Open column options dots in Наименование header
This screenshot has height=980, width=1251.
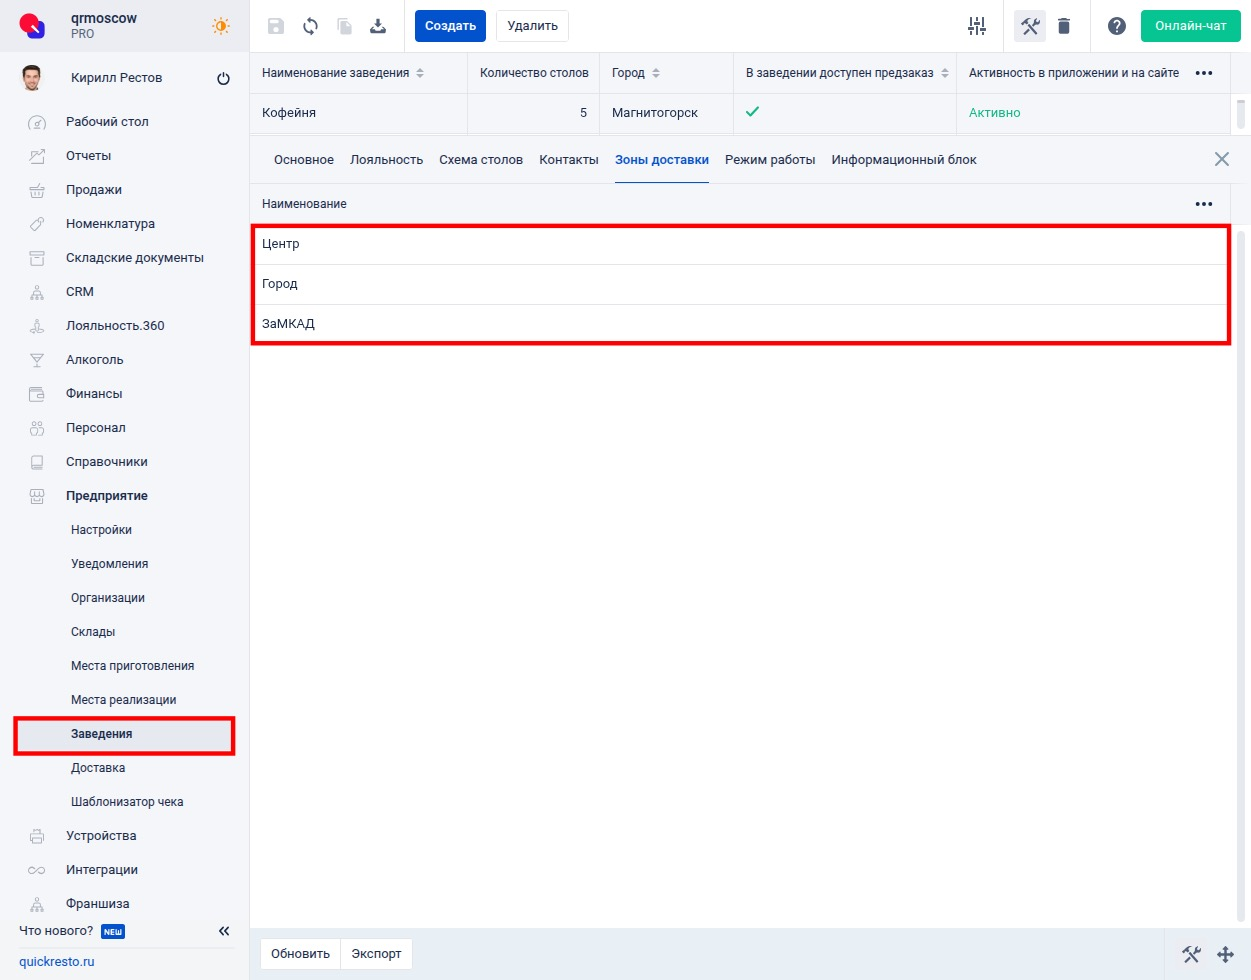pyautogui.click(x=1204, y=204)
